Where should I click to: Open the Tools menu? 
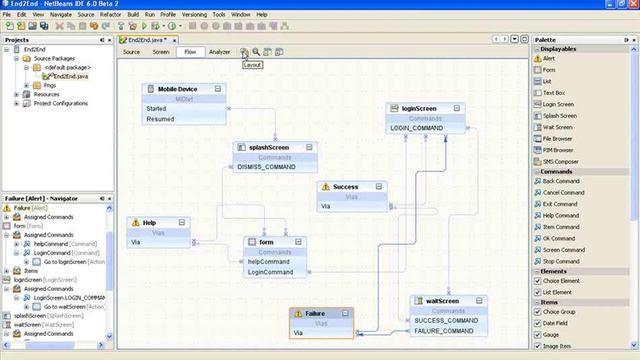coord(219,14)
